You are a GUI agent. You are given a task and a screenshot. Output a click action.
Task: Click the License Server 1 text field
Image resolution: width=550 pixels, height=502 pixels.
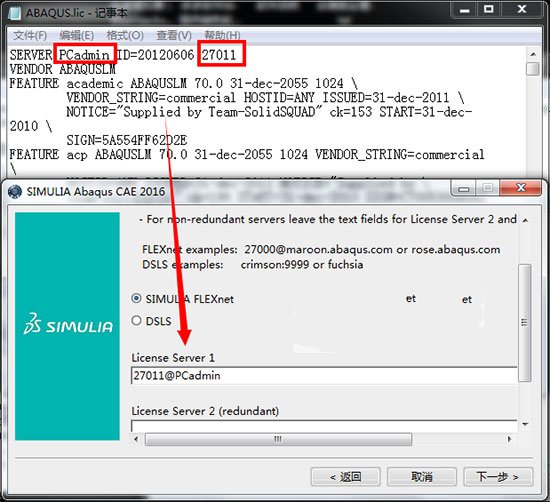(324, 375)
